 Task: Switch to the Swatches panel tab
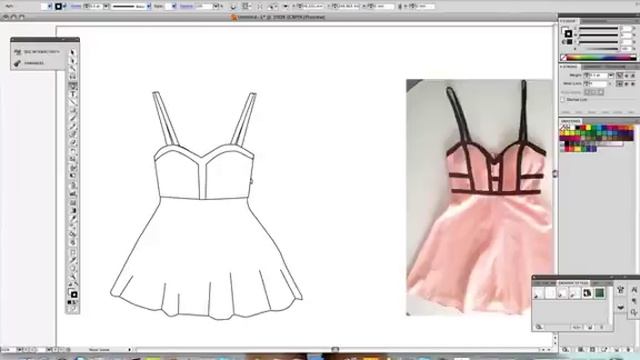click(571, 121)
